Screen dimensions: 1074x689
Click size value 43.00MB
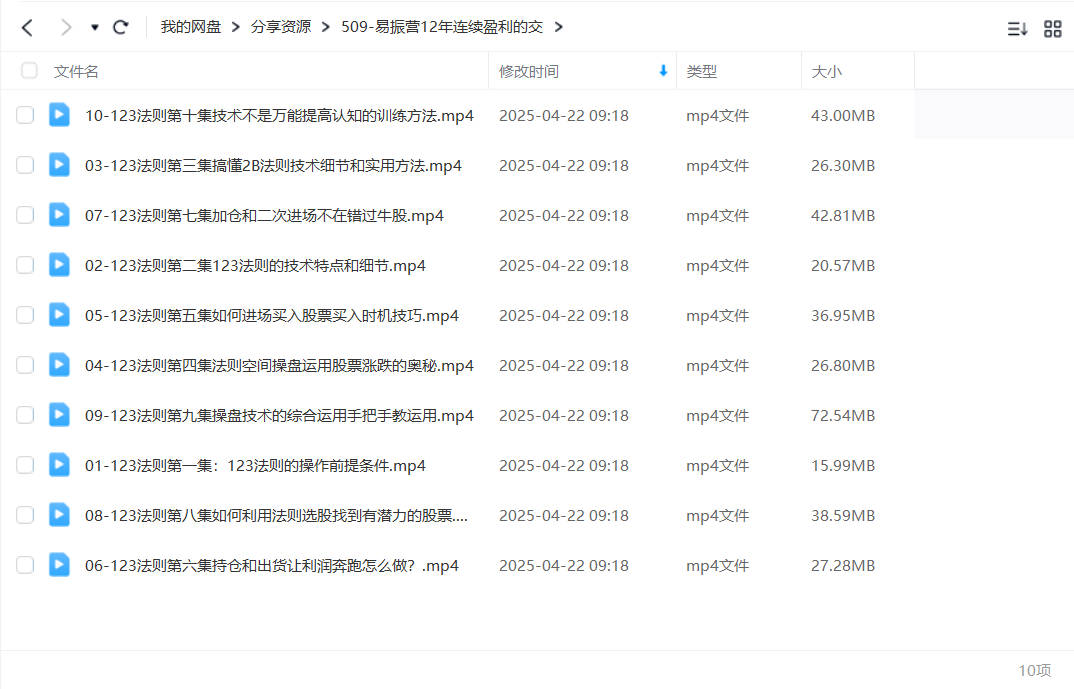tap(843, 116)
